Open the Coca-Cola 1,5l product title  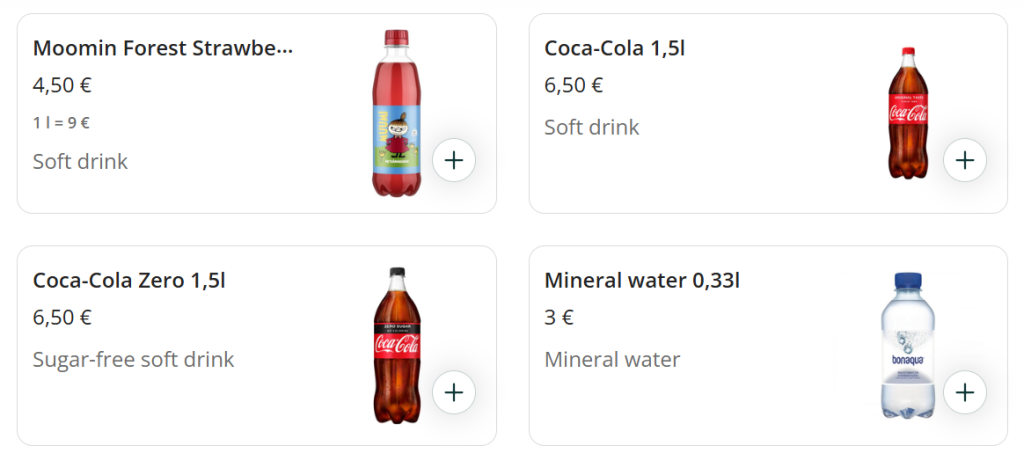coord(614,48)
